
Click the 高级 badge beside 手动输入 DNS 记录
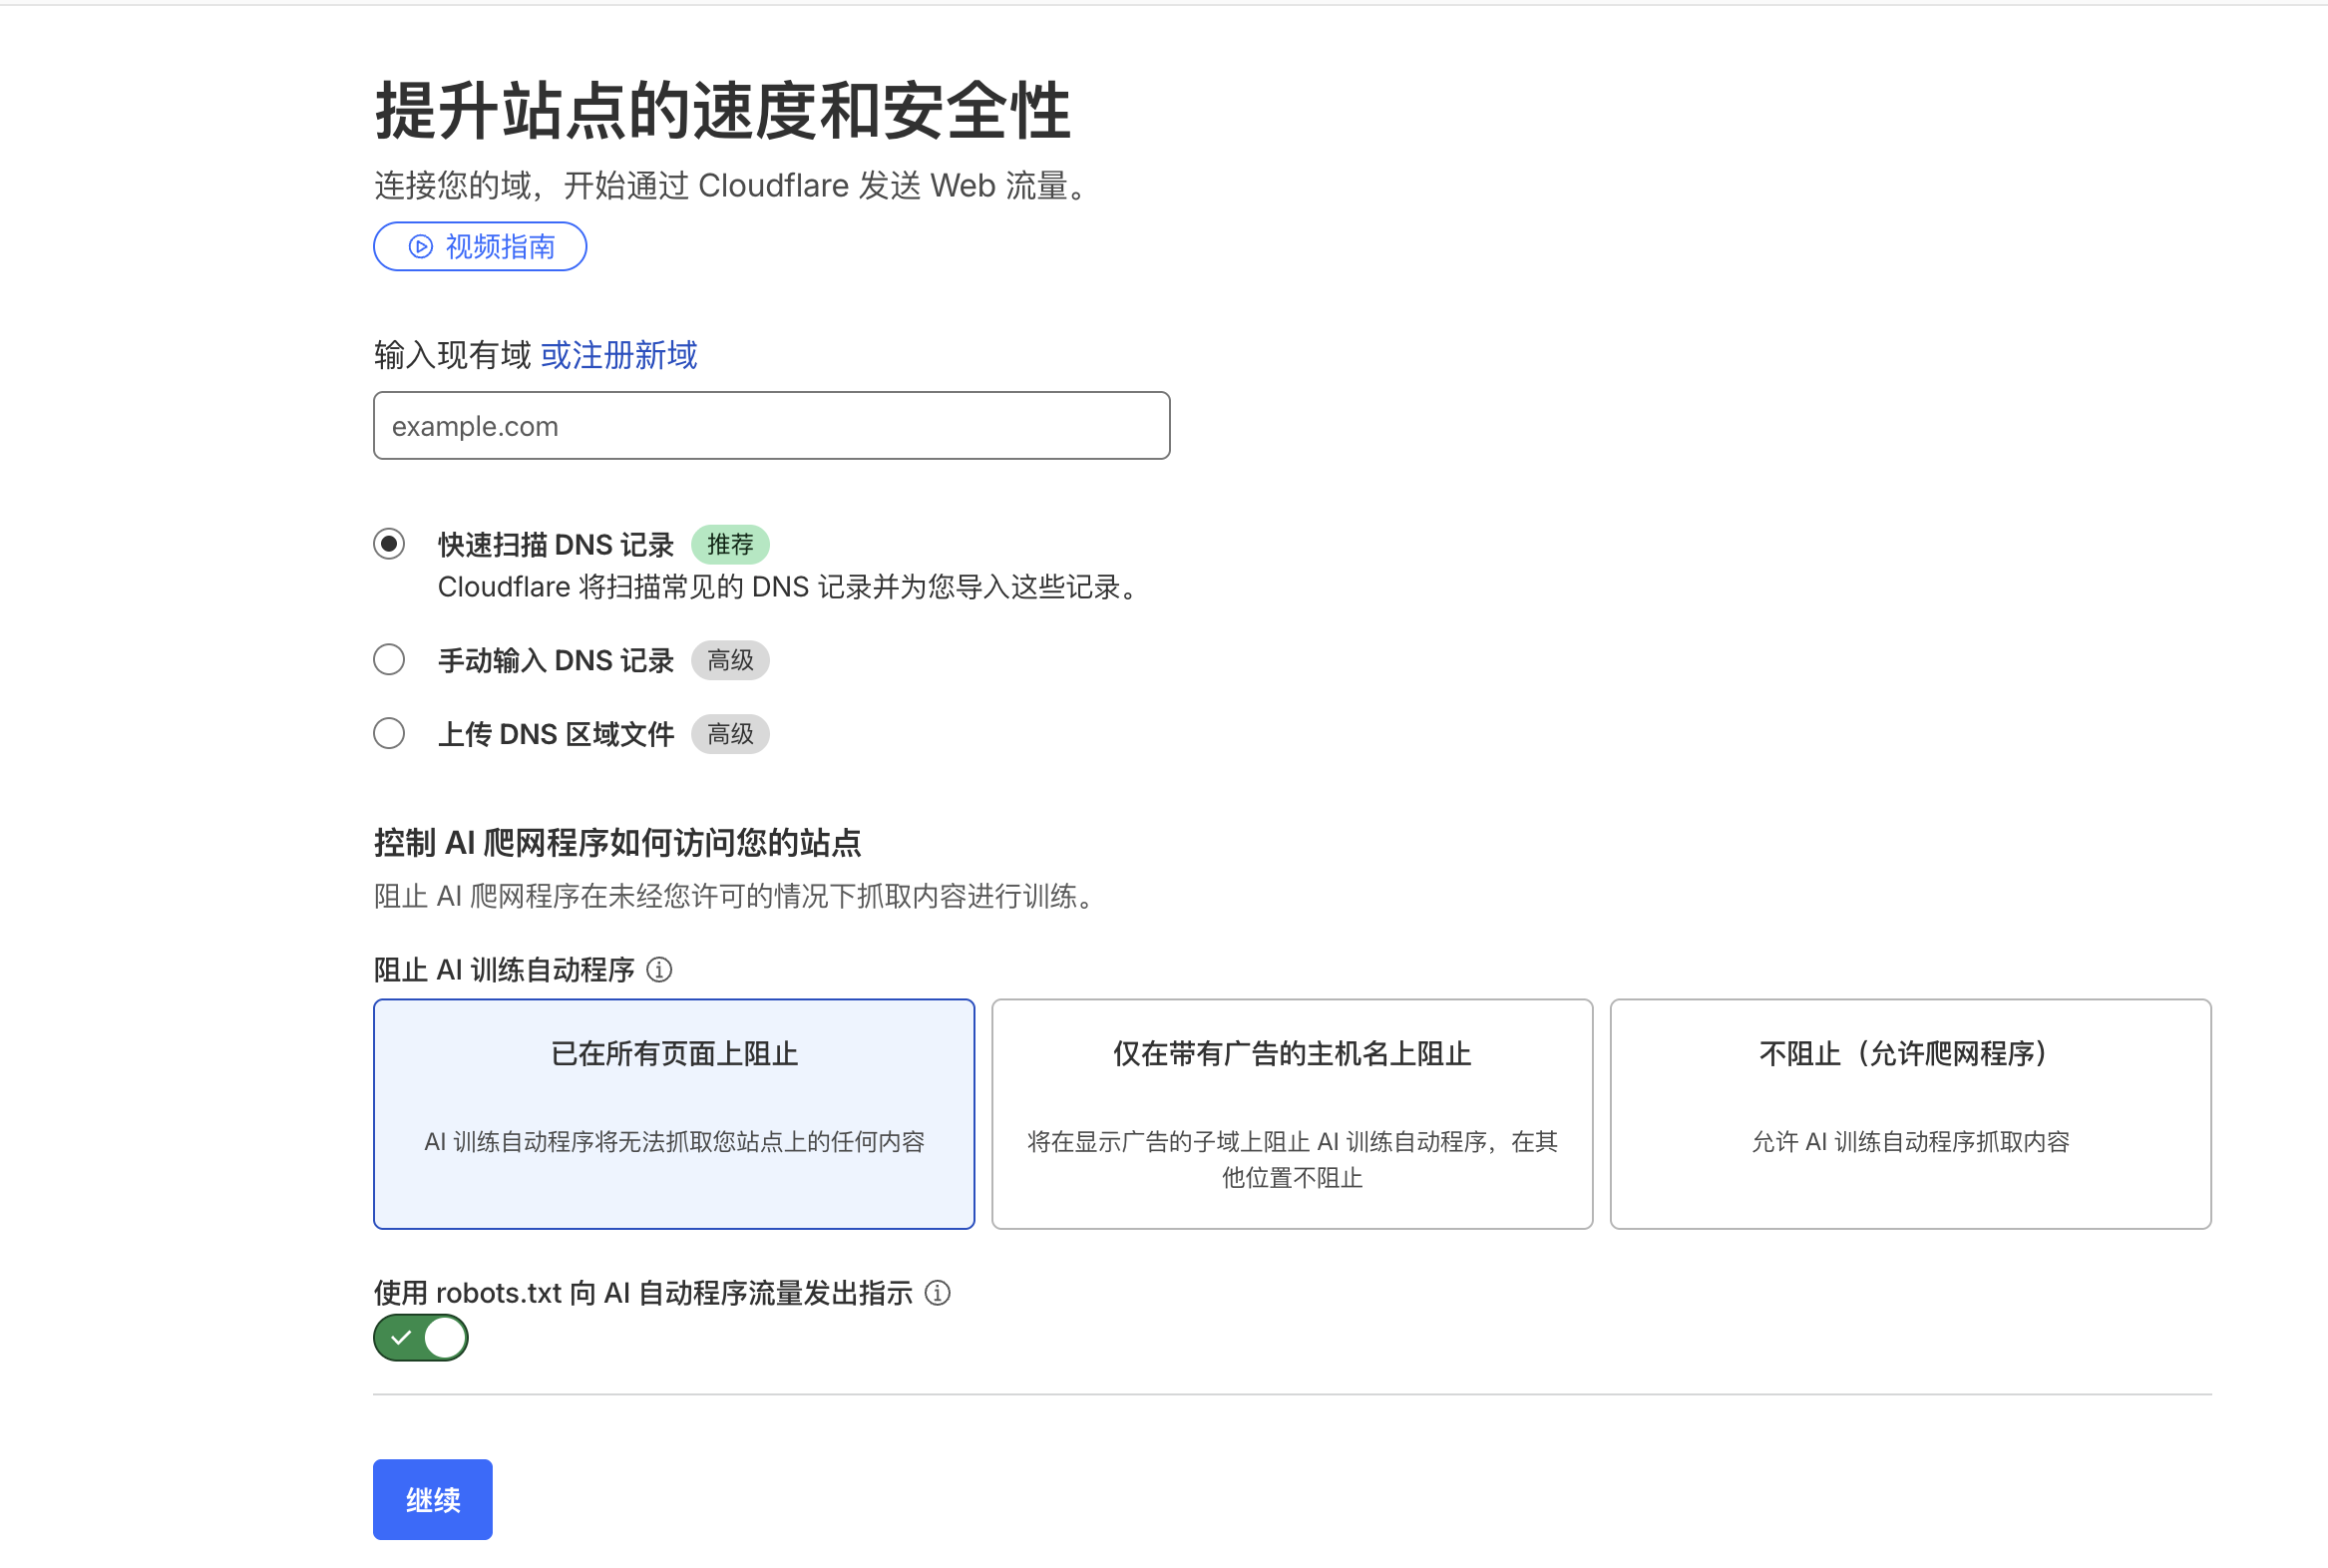[x=730, y=659]
